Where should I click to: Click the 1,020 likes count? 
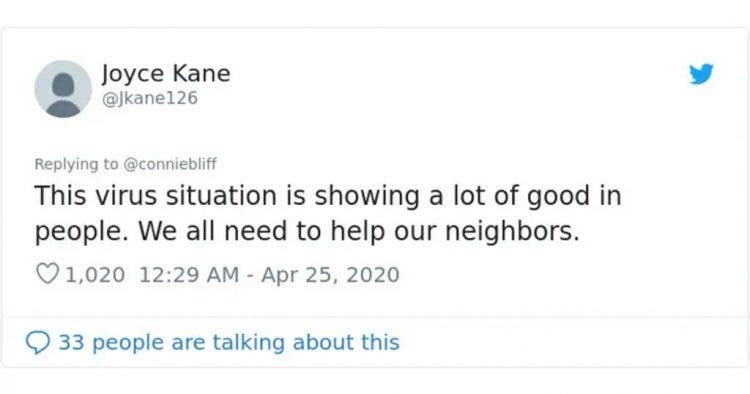tap(95, 275)
